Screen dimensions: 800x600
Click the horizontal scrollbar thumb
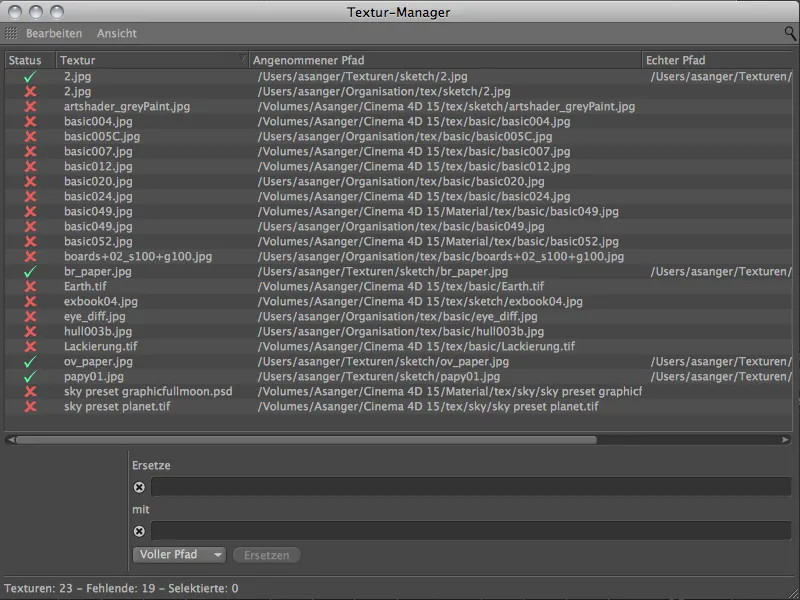click(306, 440)
